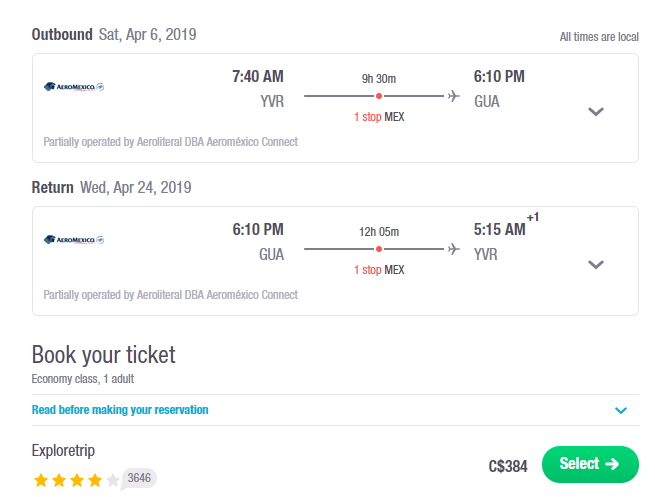Click the outbound Aeromexico airline logo
The width and height of the screenshot is (655, 497).
[74, 87]
